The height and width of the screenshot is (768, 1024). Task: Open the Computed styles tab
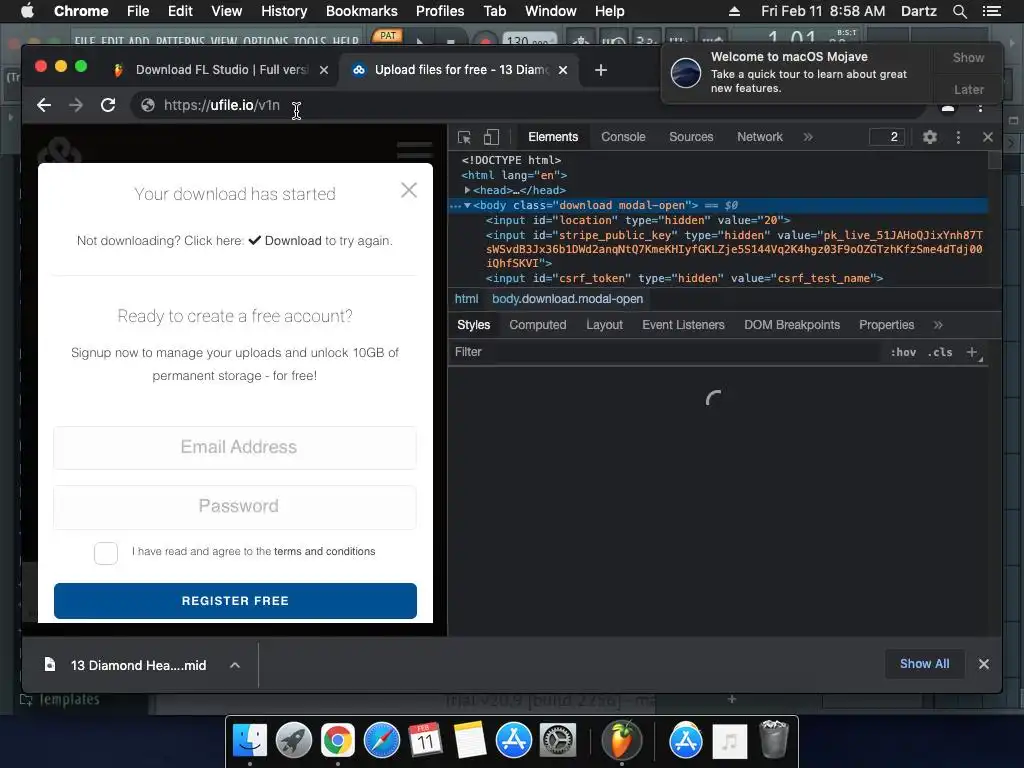pos(537,325)
